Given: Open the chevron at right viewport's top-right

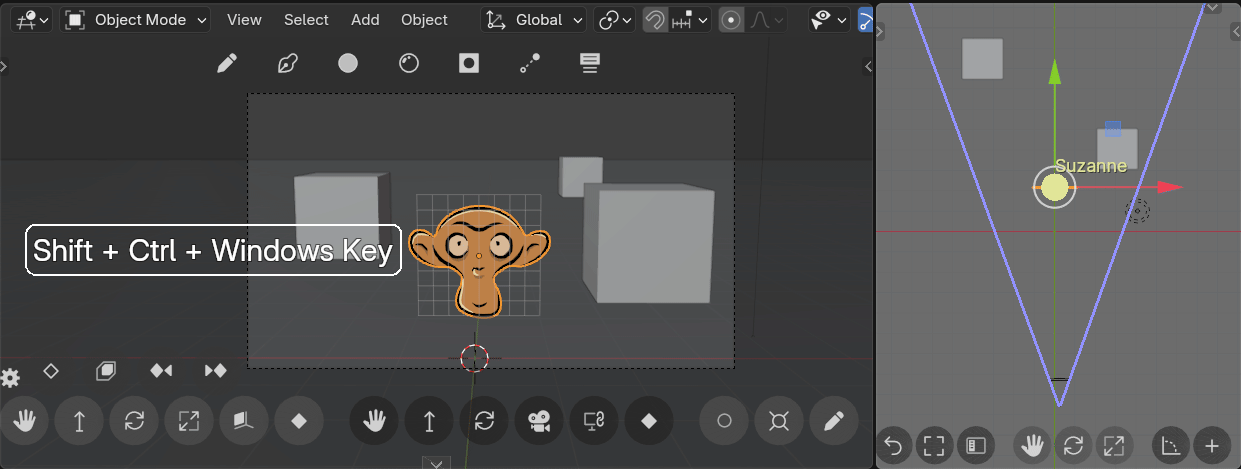Looking at the screenshot, I should pos(1212,6).
